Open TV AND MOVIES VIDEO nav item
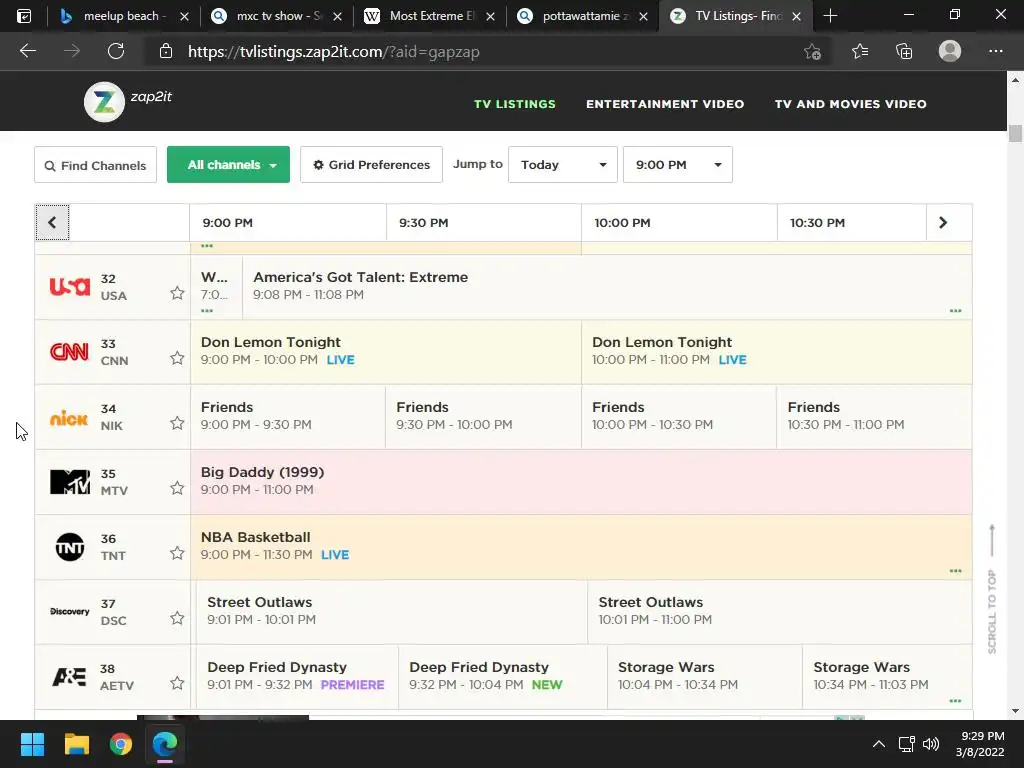 [850, 104]
